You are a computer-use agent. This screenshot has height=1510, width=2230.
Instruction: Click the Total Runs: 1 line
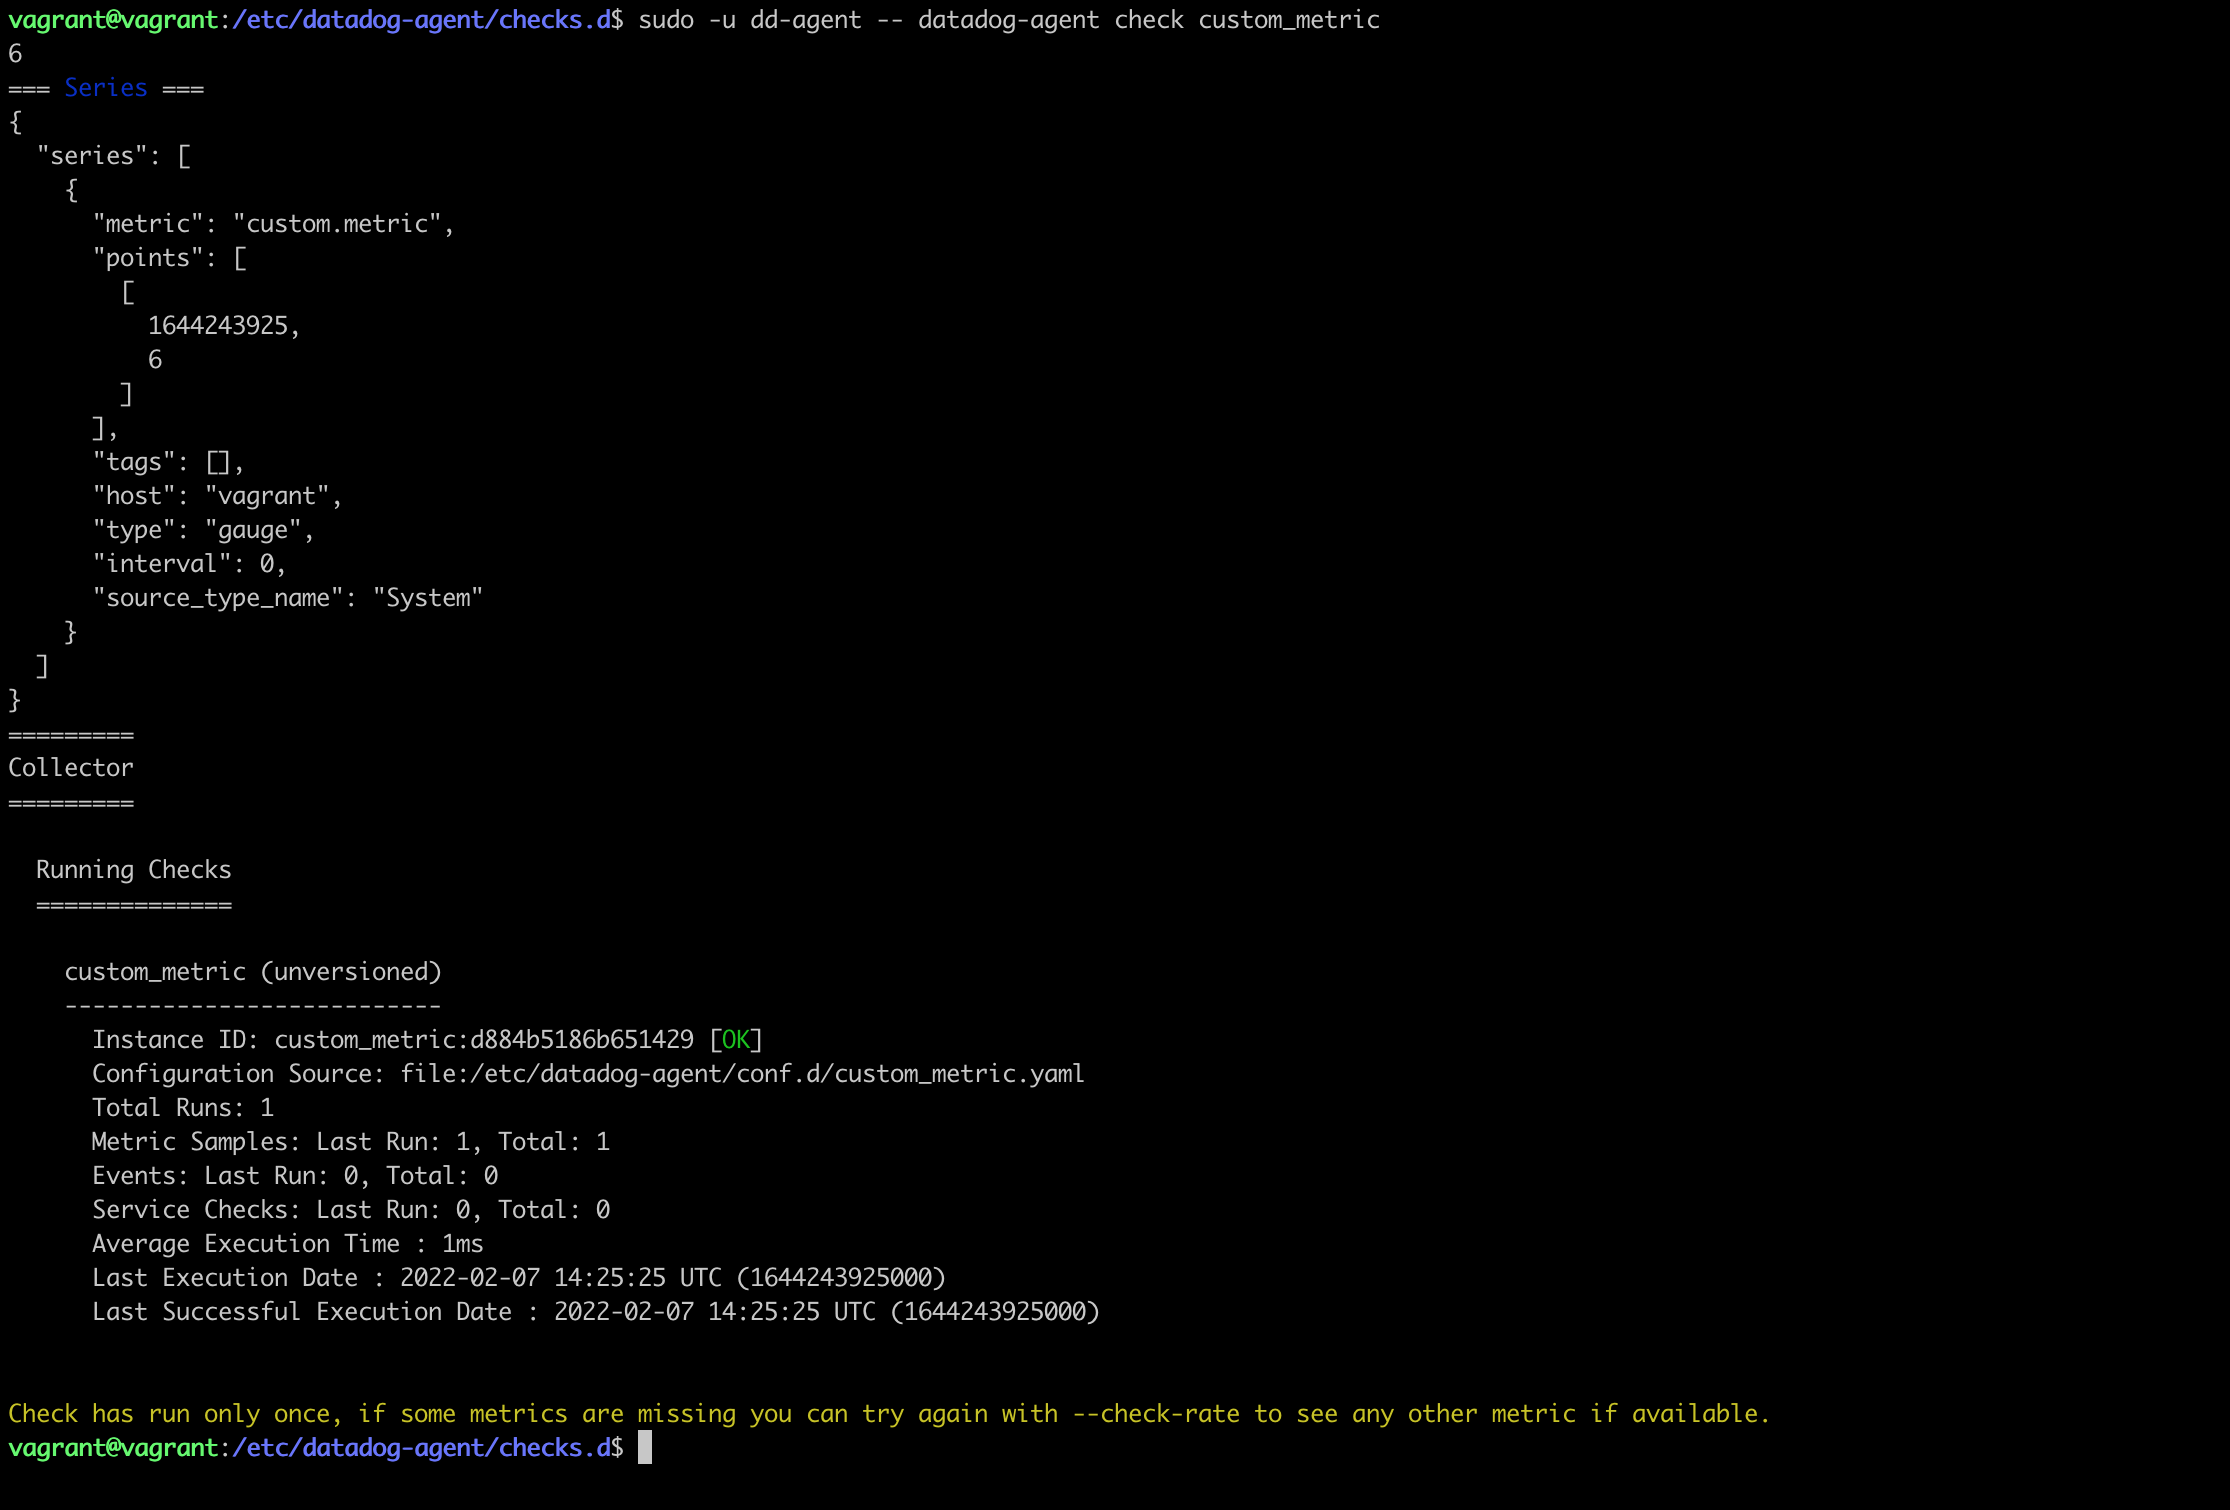pos(183,1108)
